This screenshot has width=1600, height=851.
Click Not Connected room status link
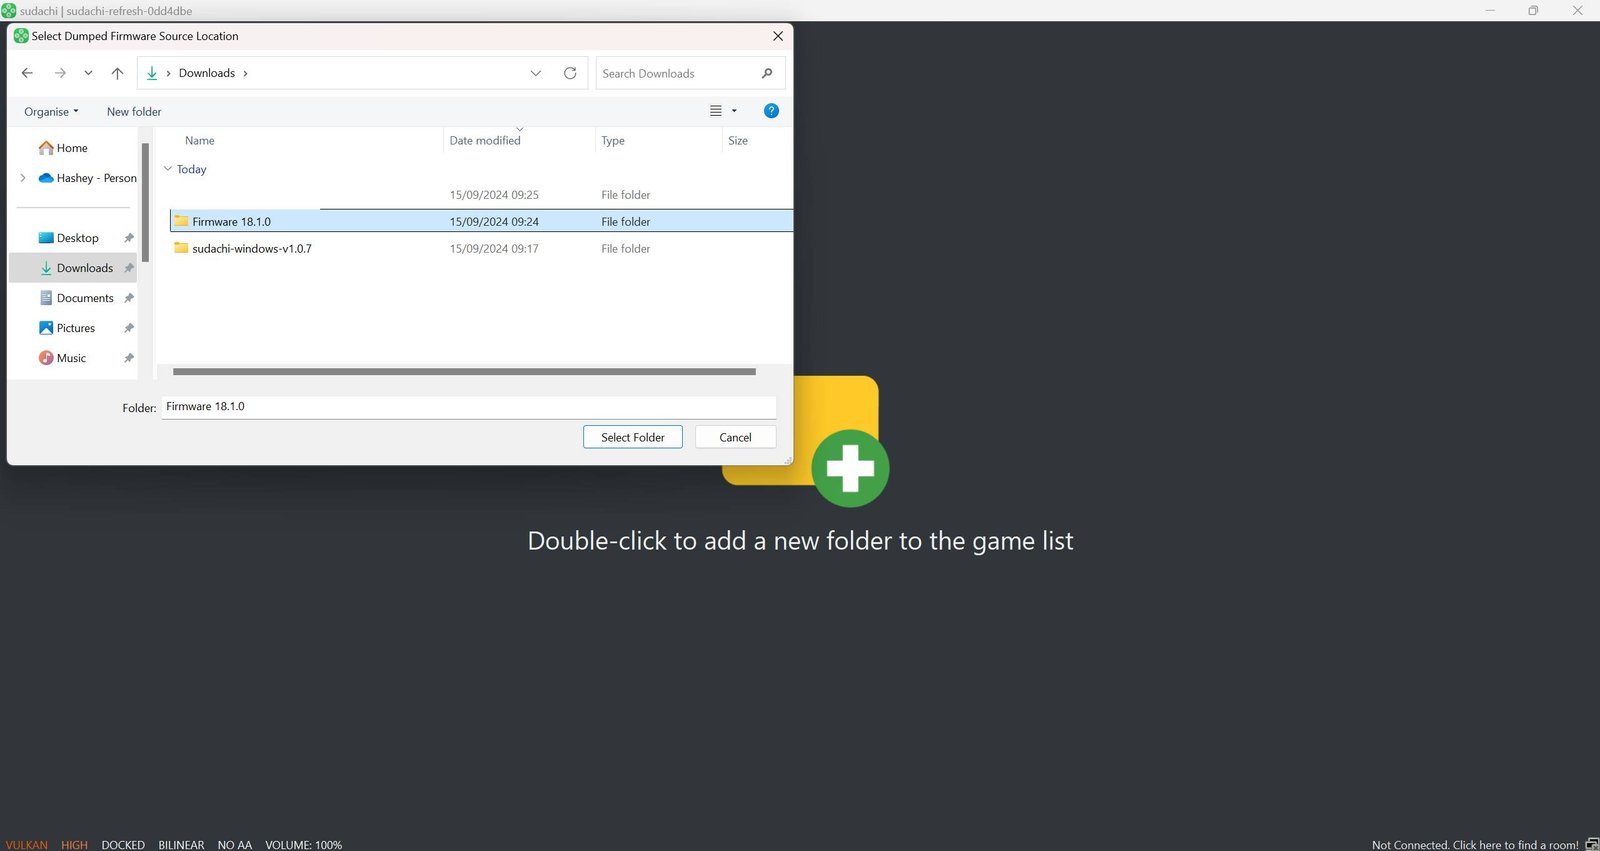pyautogui.click(x=1475, y=845)
